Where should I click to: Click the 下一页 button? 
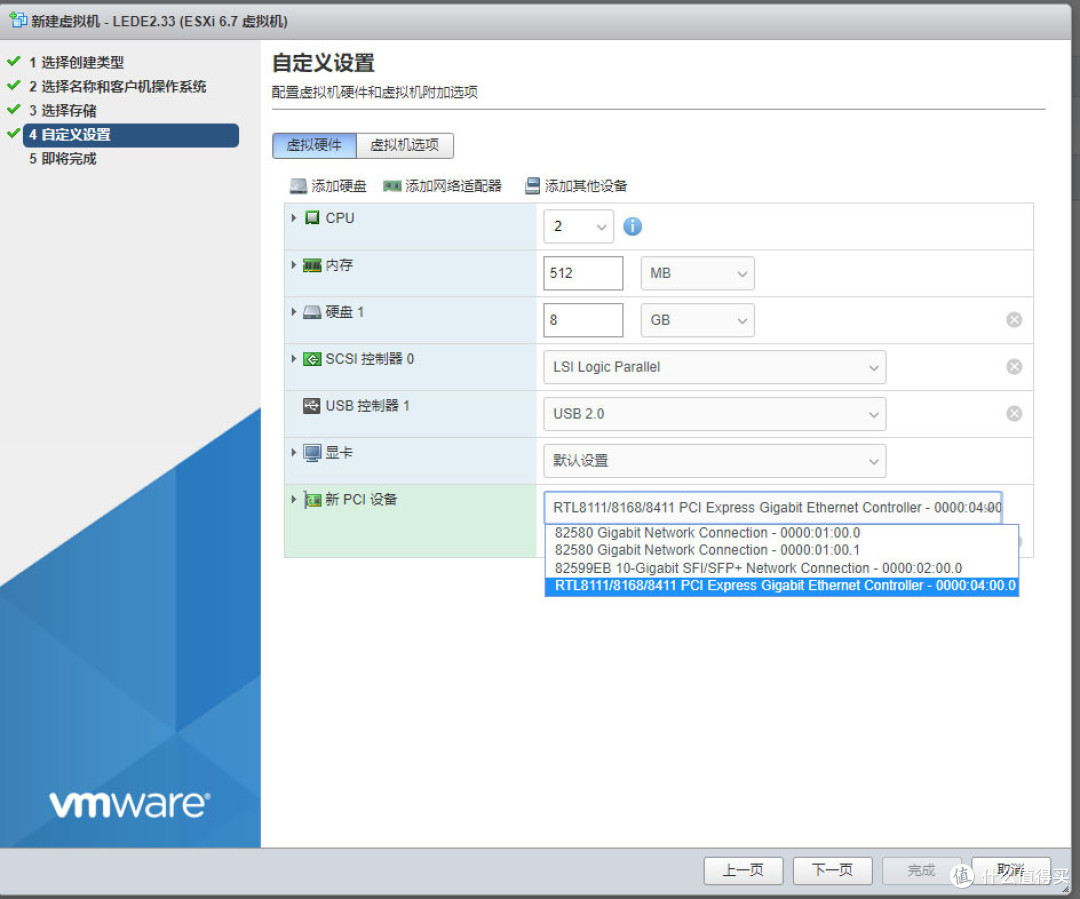pyautogui.click(x=832, y=870)
